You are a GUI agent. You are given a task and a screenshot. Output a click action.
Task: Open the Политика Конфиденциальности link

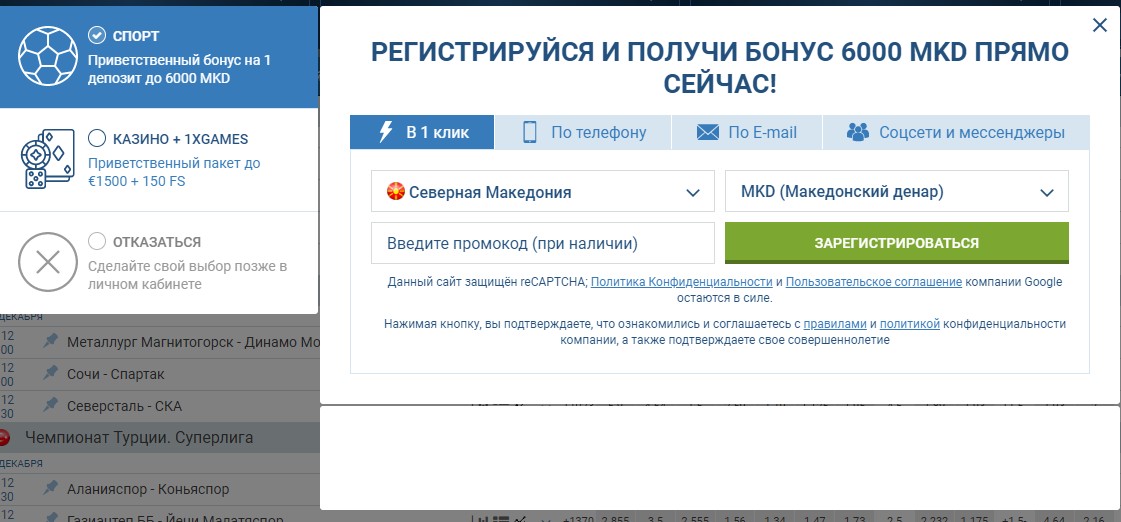[x=681, y=282]
